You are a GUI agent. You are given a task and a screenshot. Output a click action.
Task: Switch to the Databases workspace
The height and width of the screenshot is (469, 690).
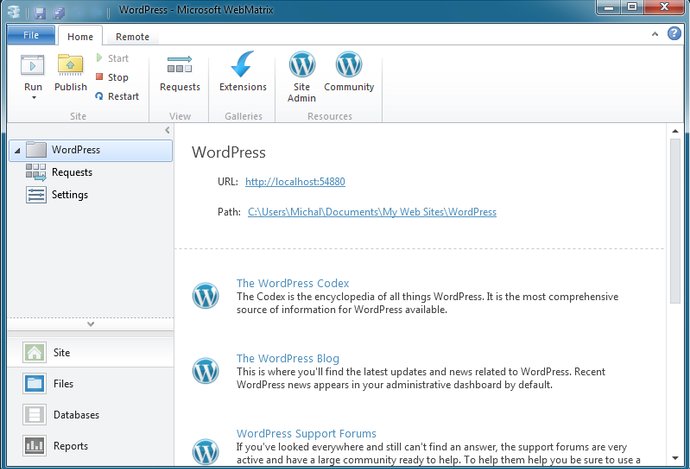76,415
